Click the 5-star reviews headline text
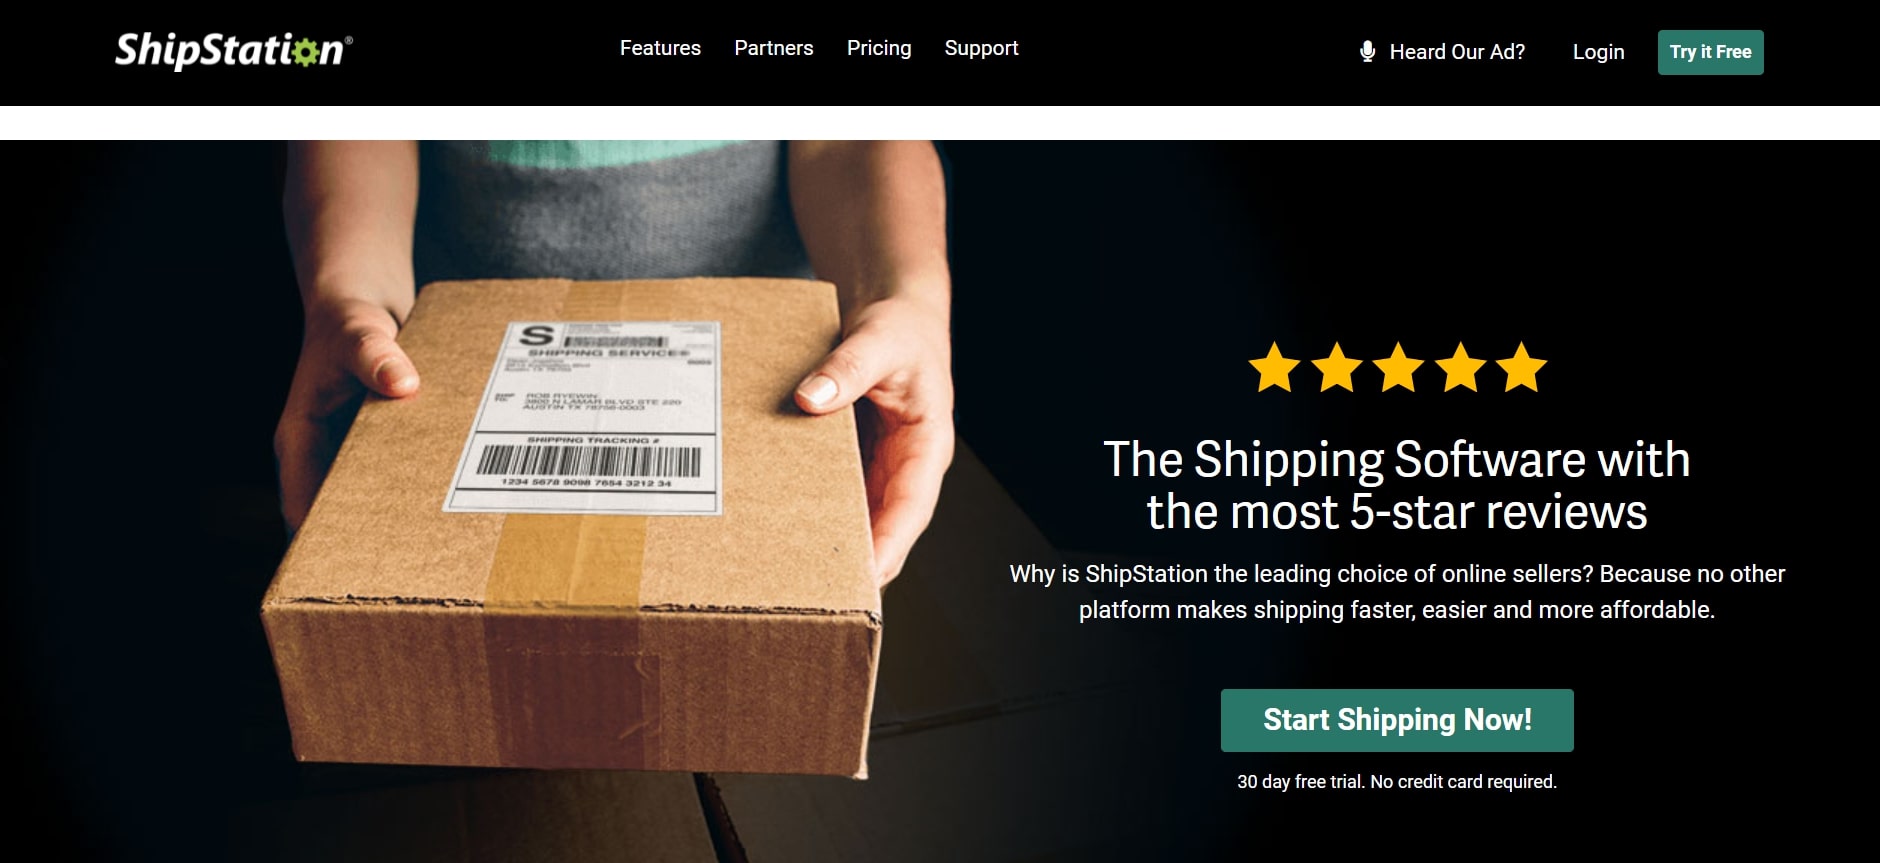Image resolution: width=1880 pixels, height=863 pixels. 1397,485
